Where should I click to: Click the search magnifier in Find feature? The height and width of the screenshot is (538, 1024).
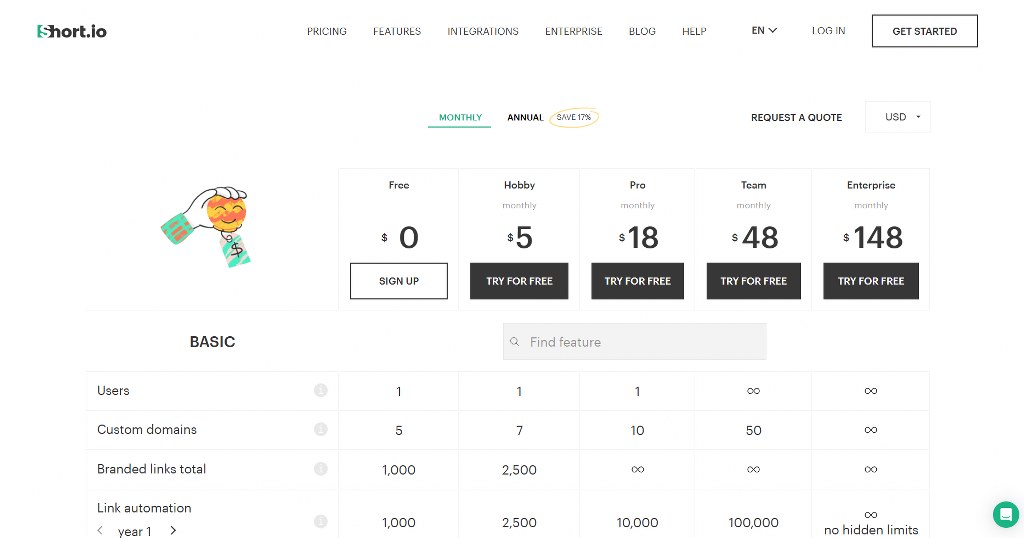[x=515, y=341]
